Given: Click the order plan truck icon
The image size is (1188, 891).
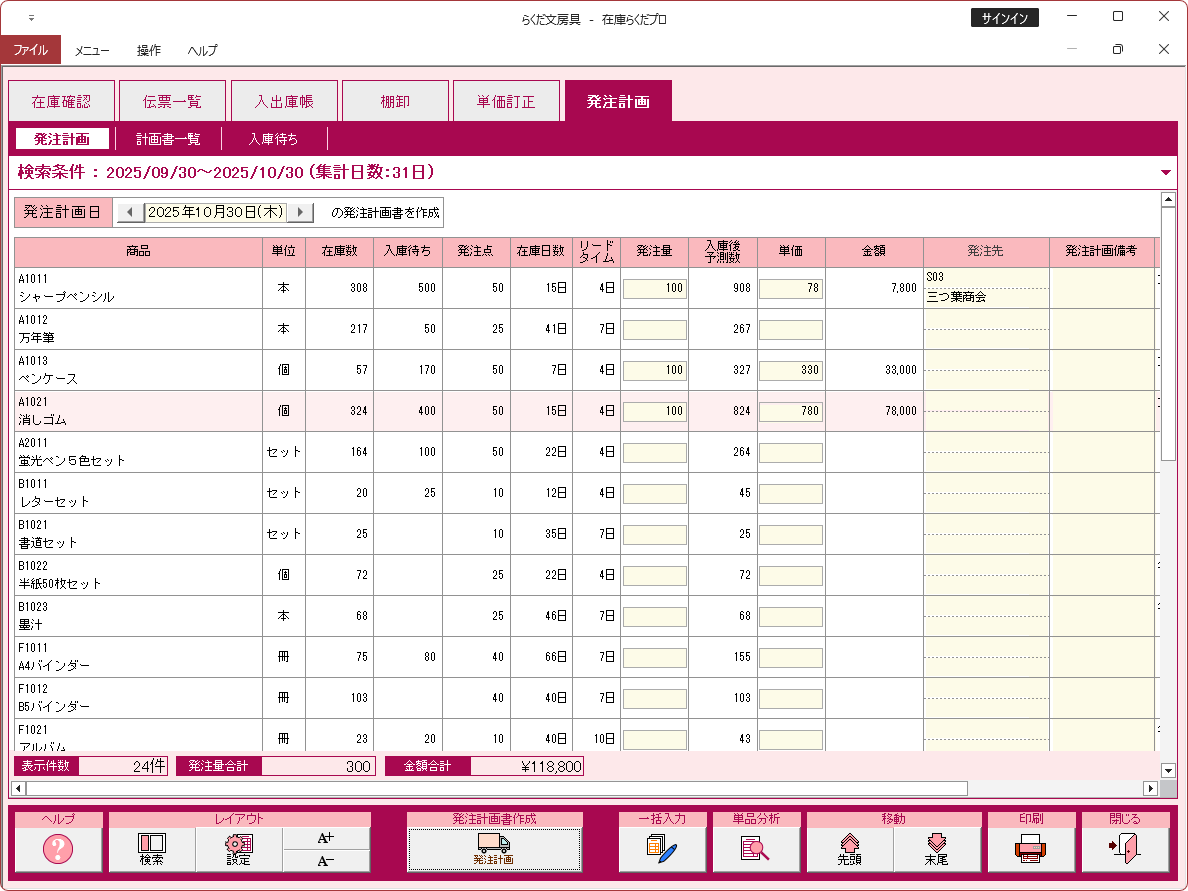Looking at the screenshot, I should pos(494,849).
